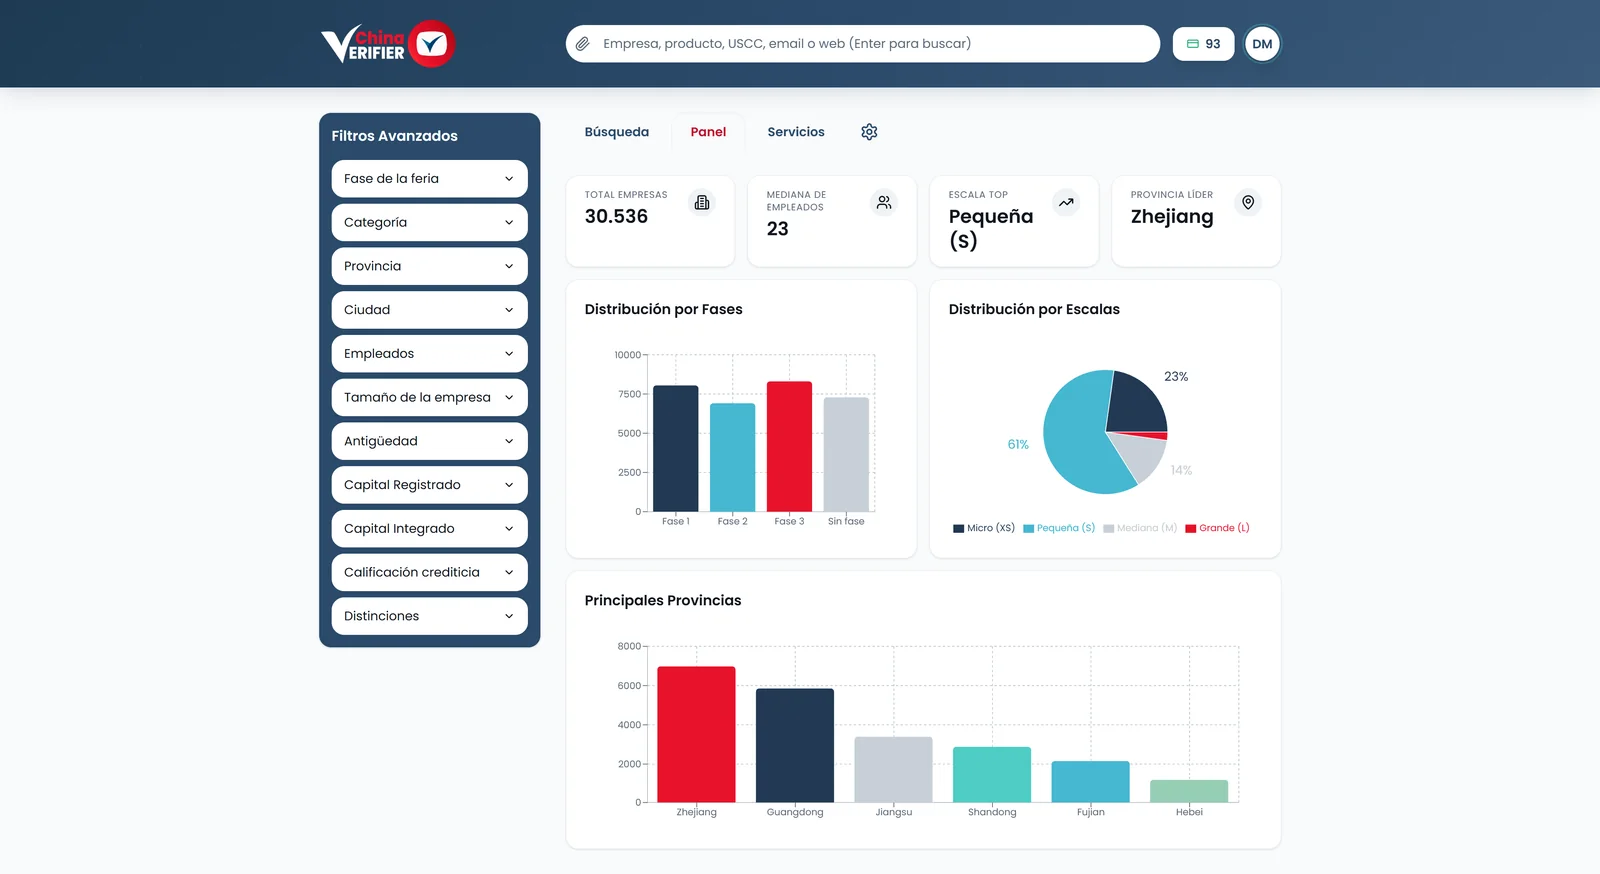Screen dimensions: 1600x874
Task: Open the Calificación crediticia dropdown
Action: (x=429, y=572)
